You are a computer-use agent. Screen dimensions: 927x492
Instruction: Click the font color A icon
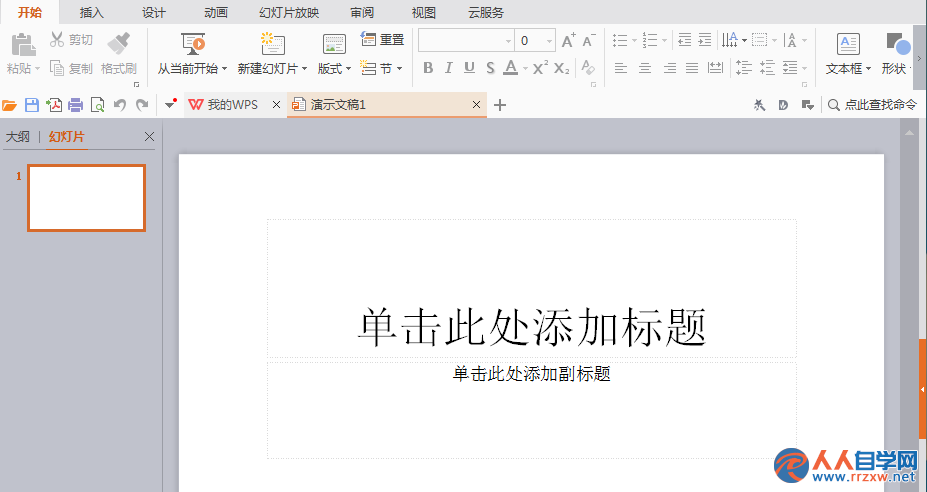point(511,68)
